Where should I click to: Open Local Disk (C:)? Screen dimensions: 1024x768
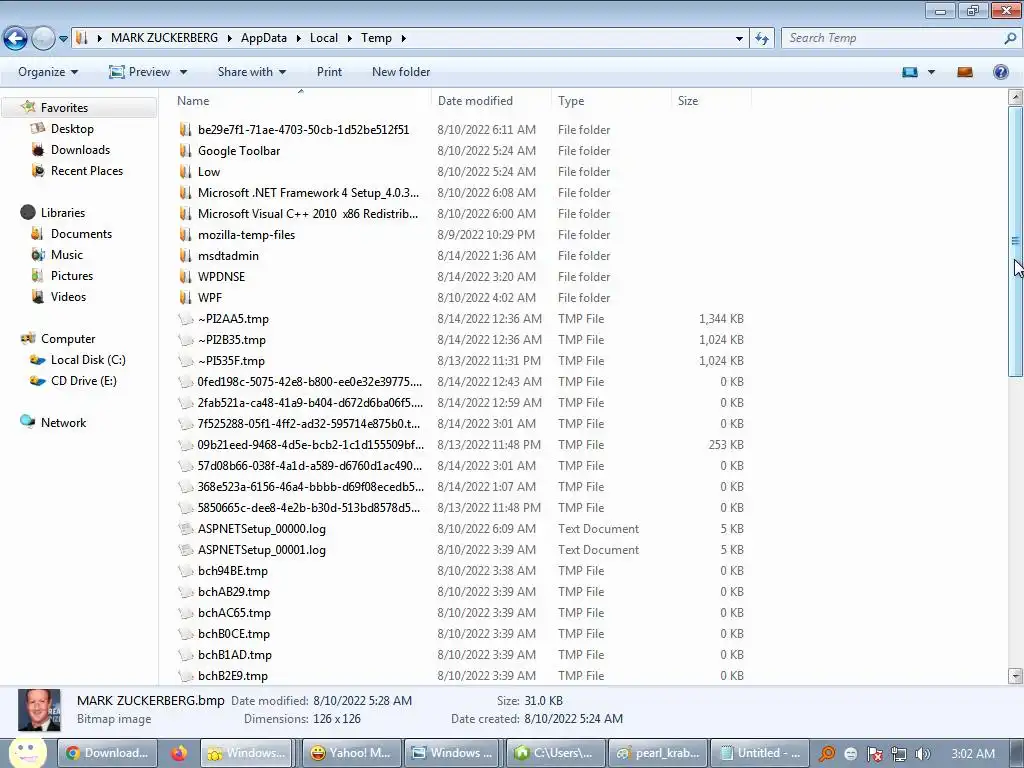pos(88,360)
